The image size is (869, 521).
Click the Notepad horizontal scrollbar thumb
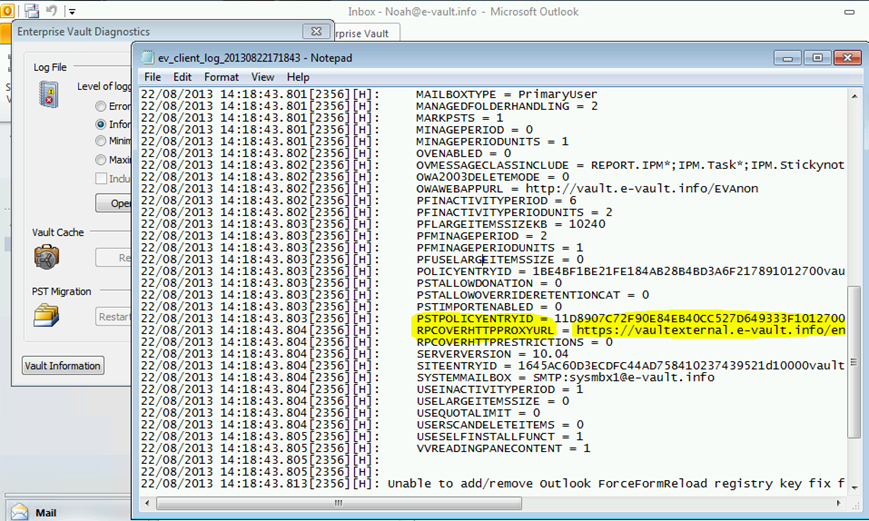pos(339,503)
